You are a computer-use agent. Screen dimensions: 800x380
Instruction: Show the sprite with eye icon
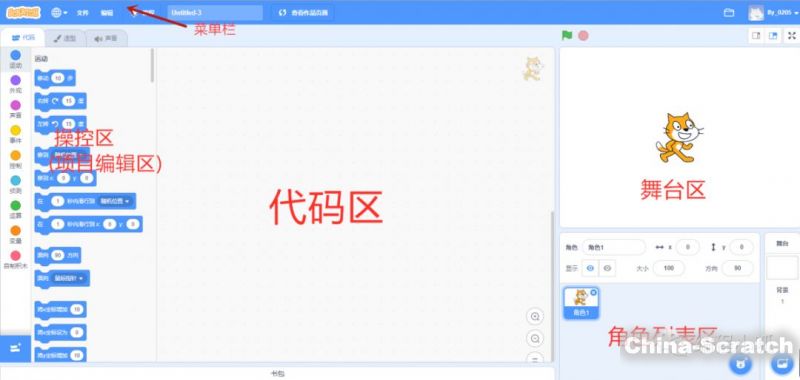pyautogui.click(x=590, y=268)
